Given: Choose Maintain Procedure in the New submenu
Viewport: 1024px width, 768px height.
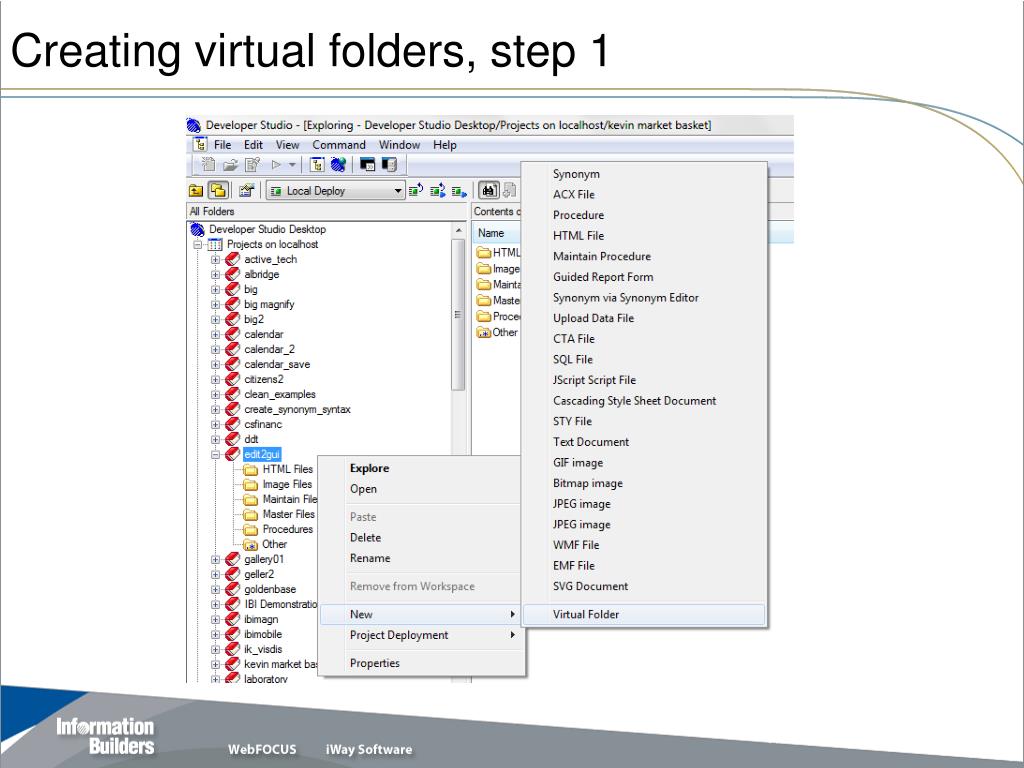Looking at the screenshot, I should coord(645,257).
